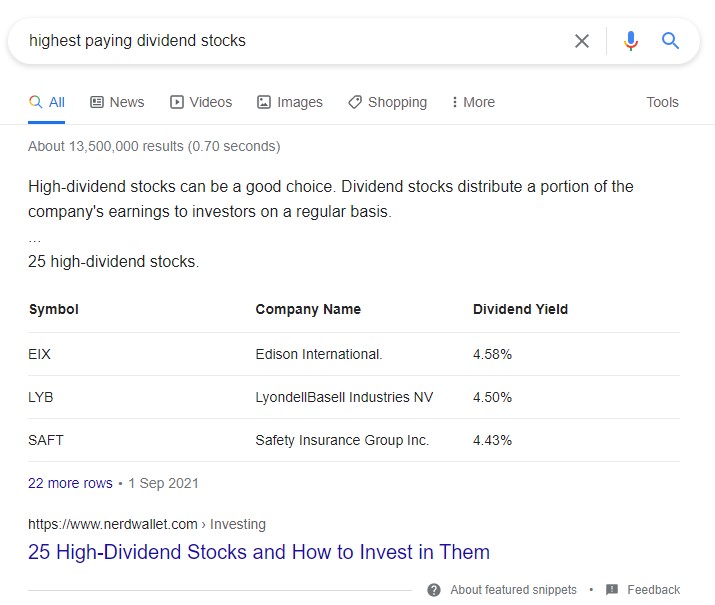Image resolution: width=715 pixels, height=605 pixels.
Task: Click LyondellBasell Industries NV company name
Action: pos(344,397)
